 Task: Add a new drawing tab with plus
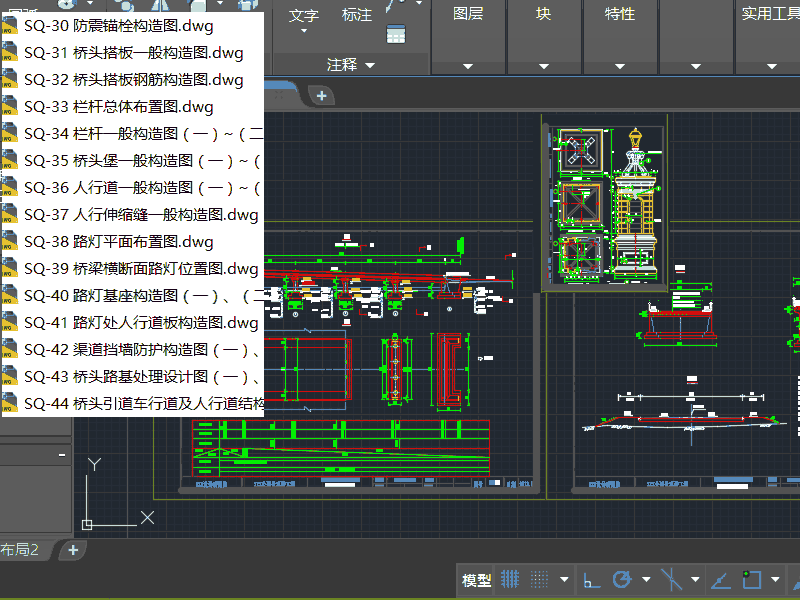321,95
